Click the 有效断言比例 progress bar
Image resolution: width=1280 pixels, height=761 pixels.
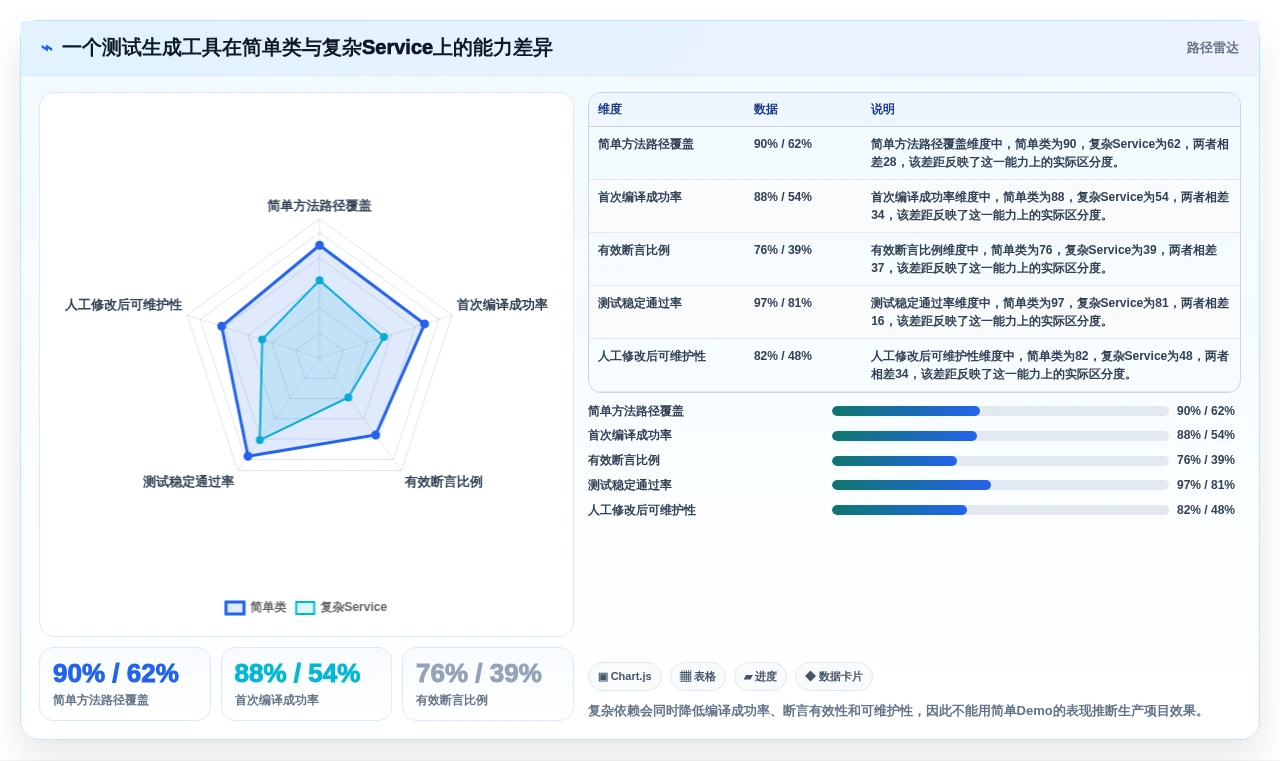pos(1000,461)
